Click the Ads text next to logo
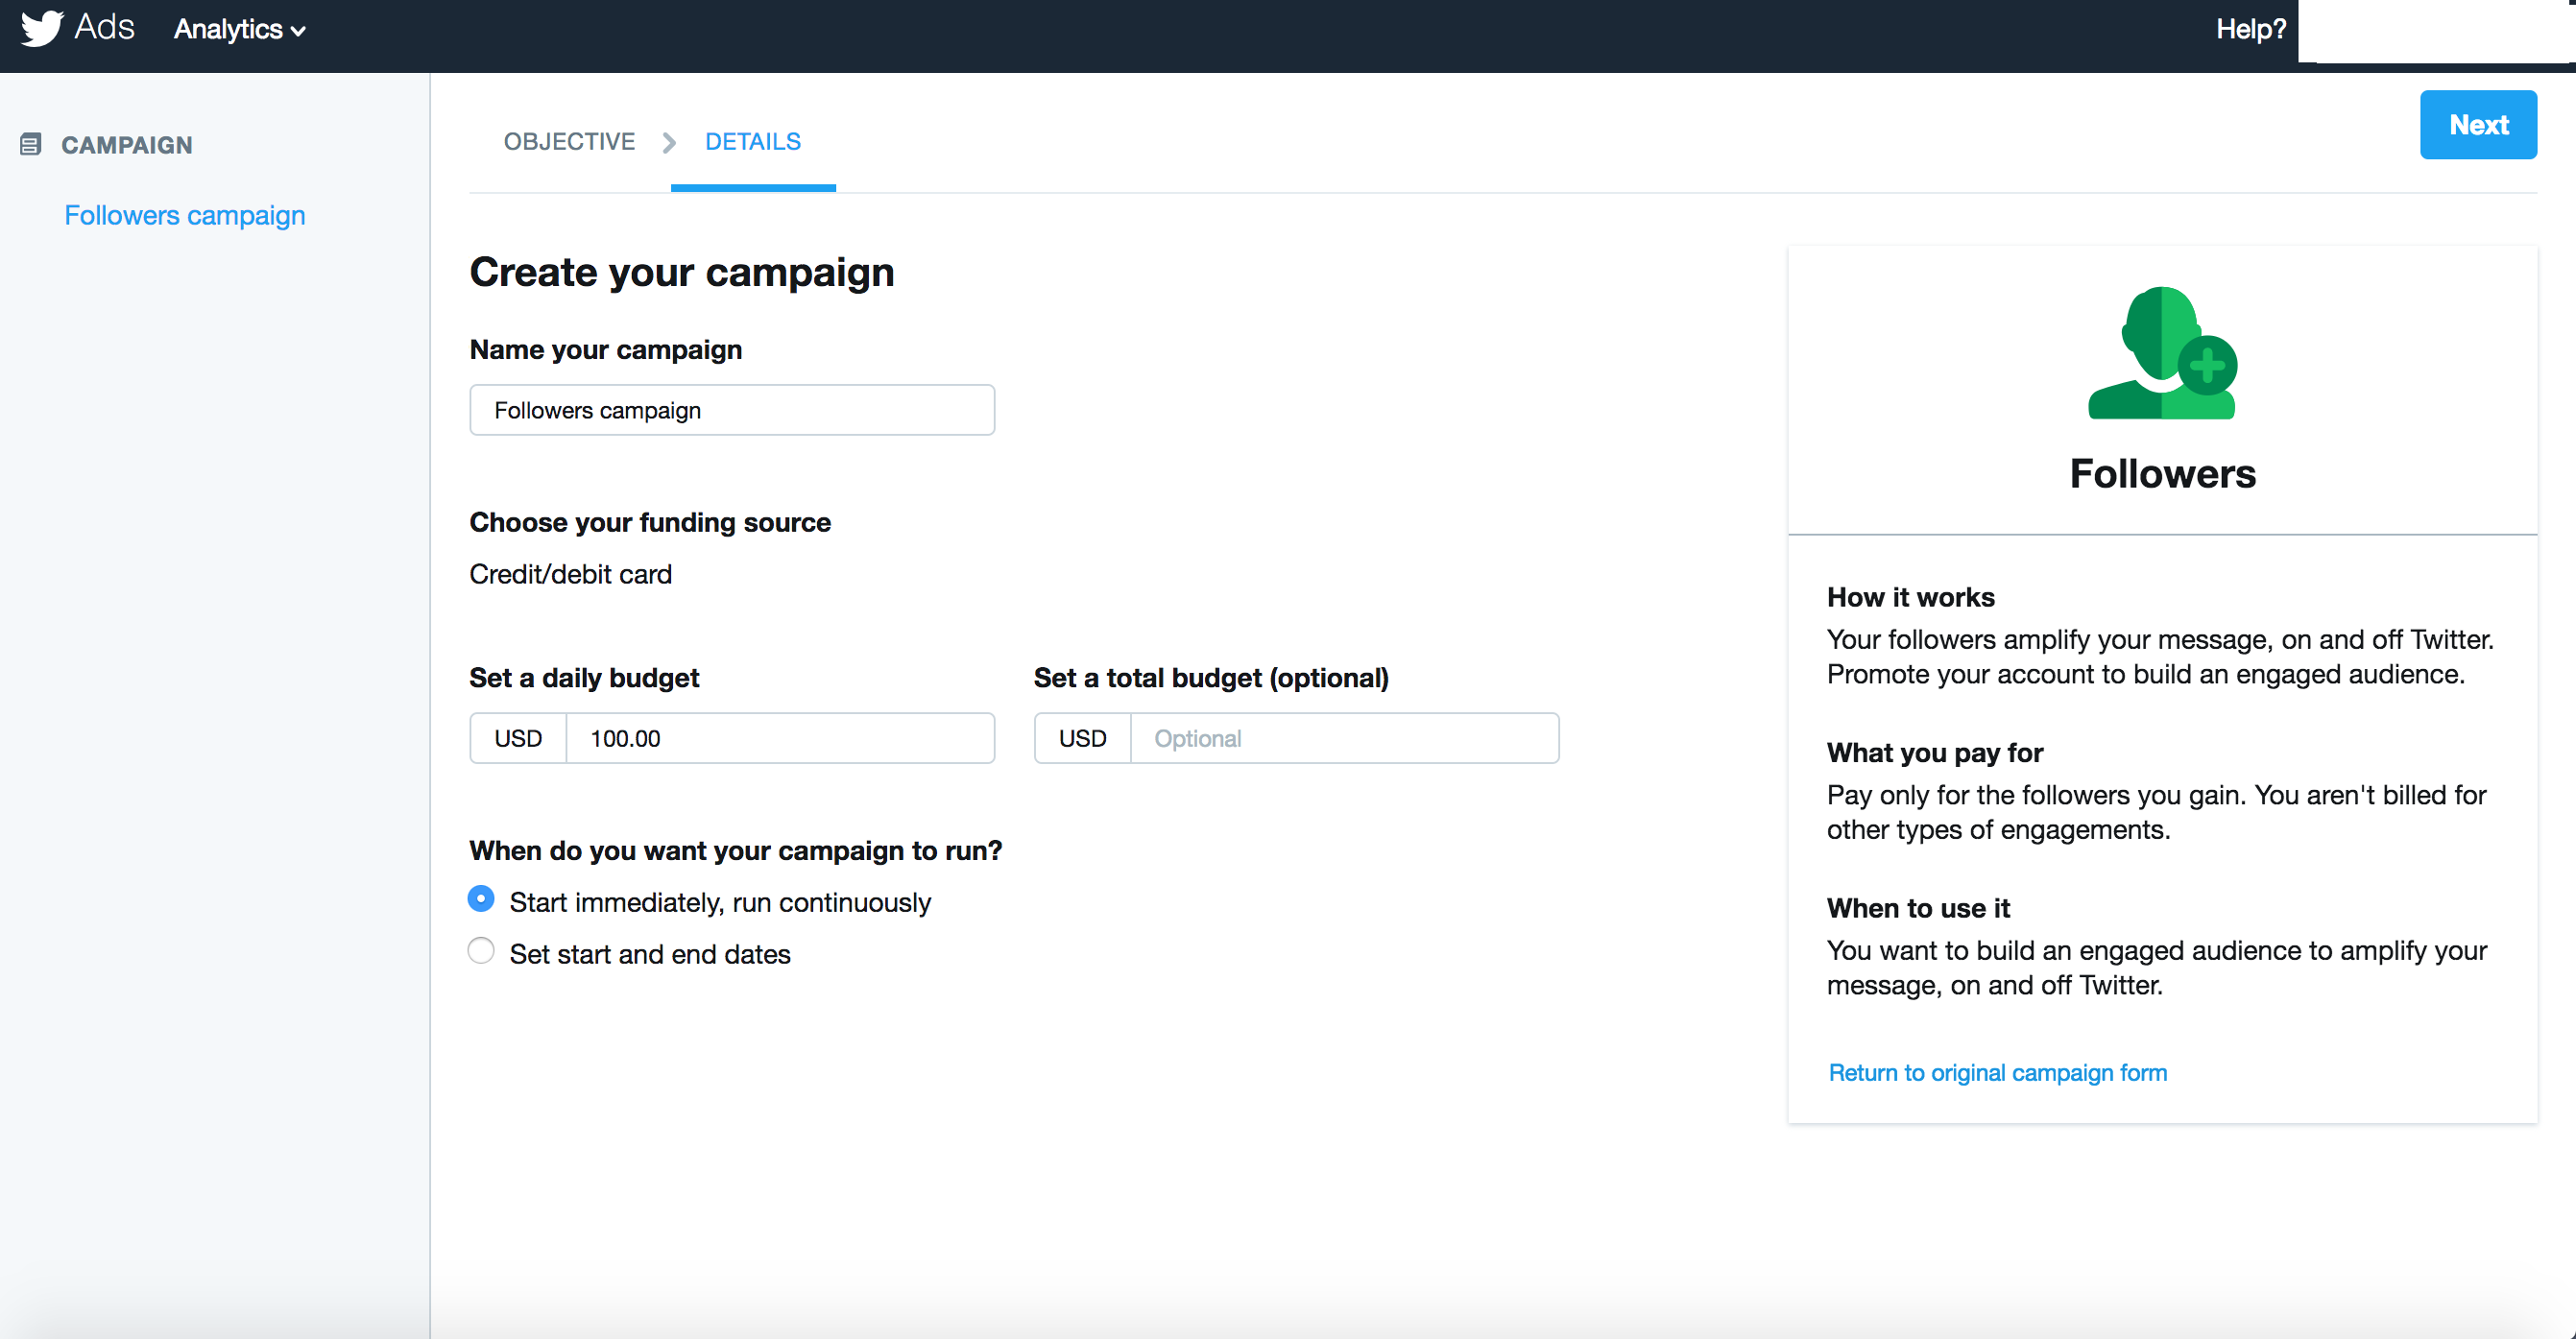Viewport: 2576px width, 1339px height. coord(104,27)
